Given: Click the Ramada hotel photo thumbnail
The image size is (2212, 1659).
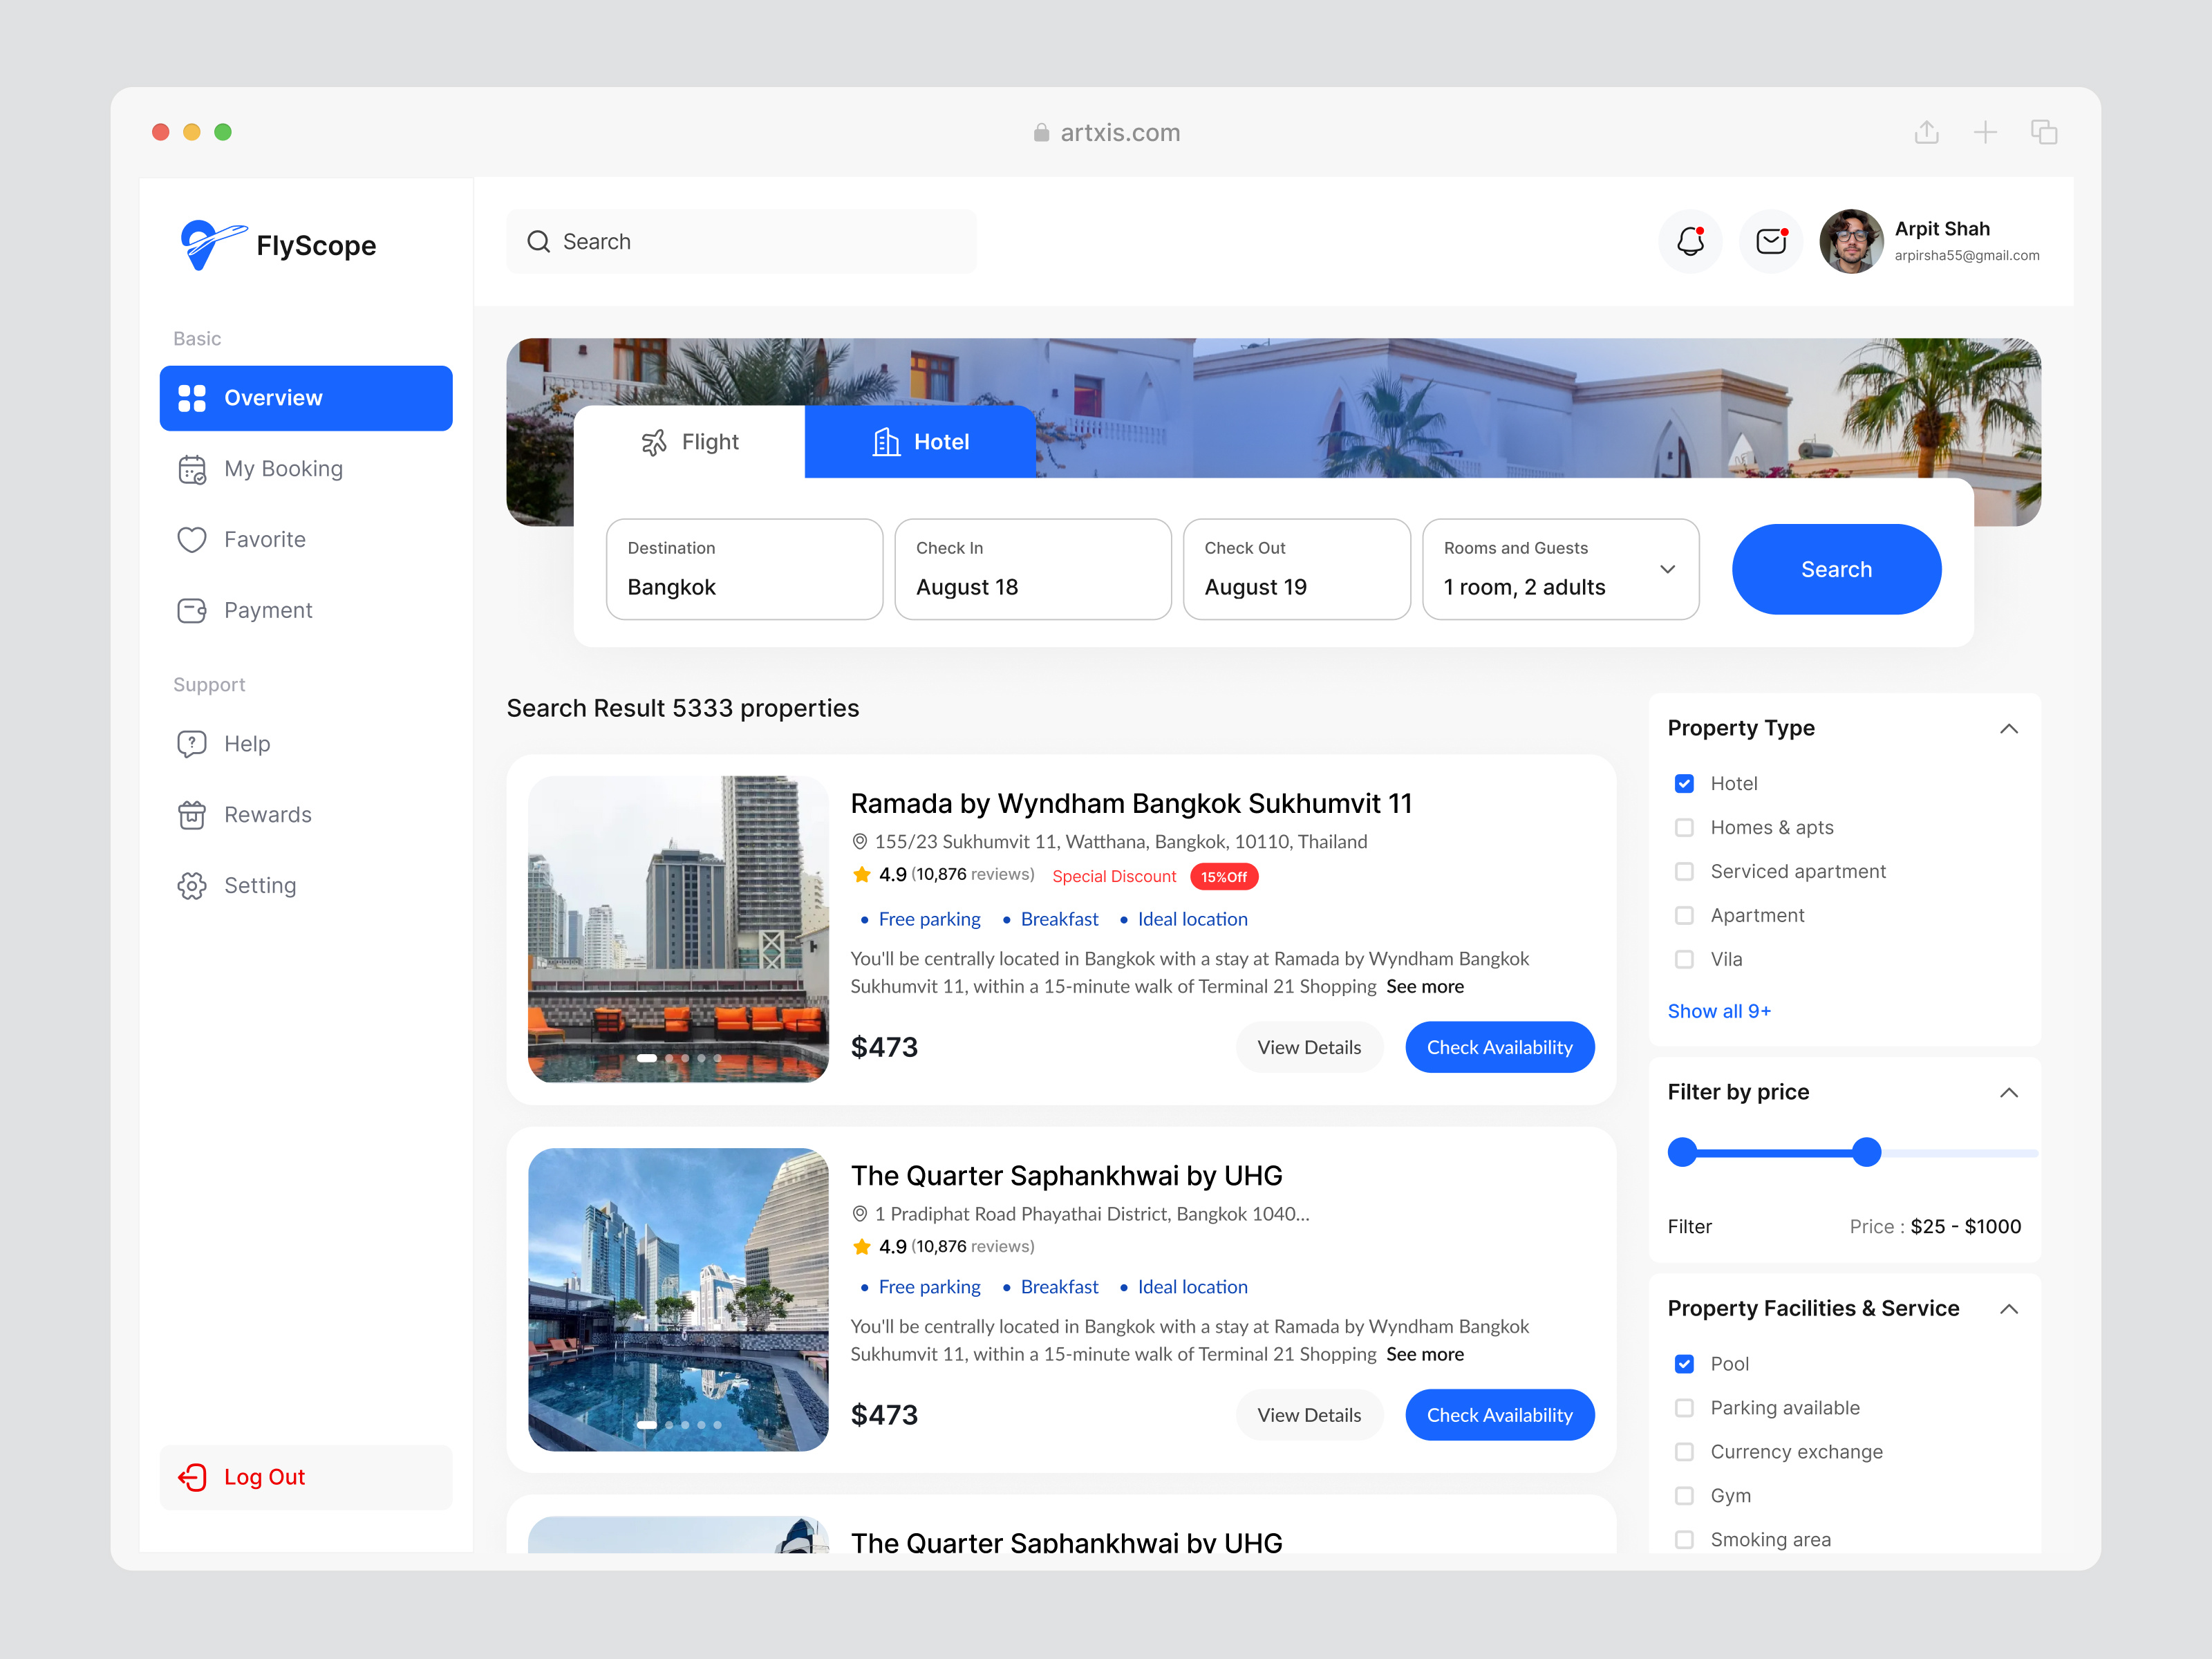Looking at the screenshot, I should coord(678,929).
